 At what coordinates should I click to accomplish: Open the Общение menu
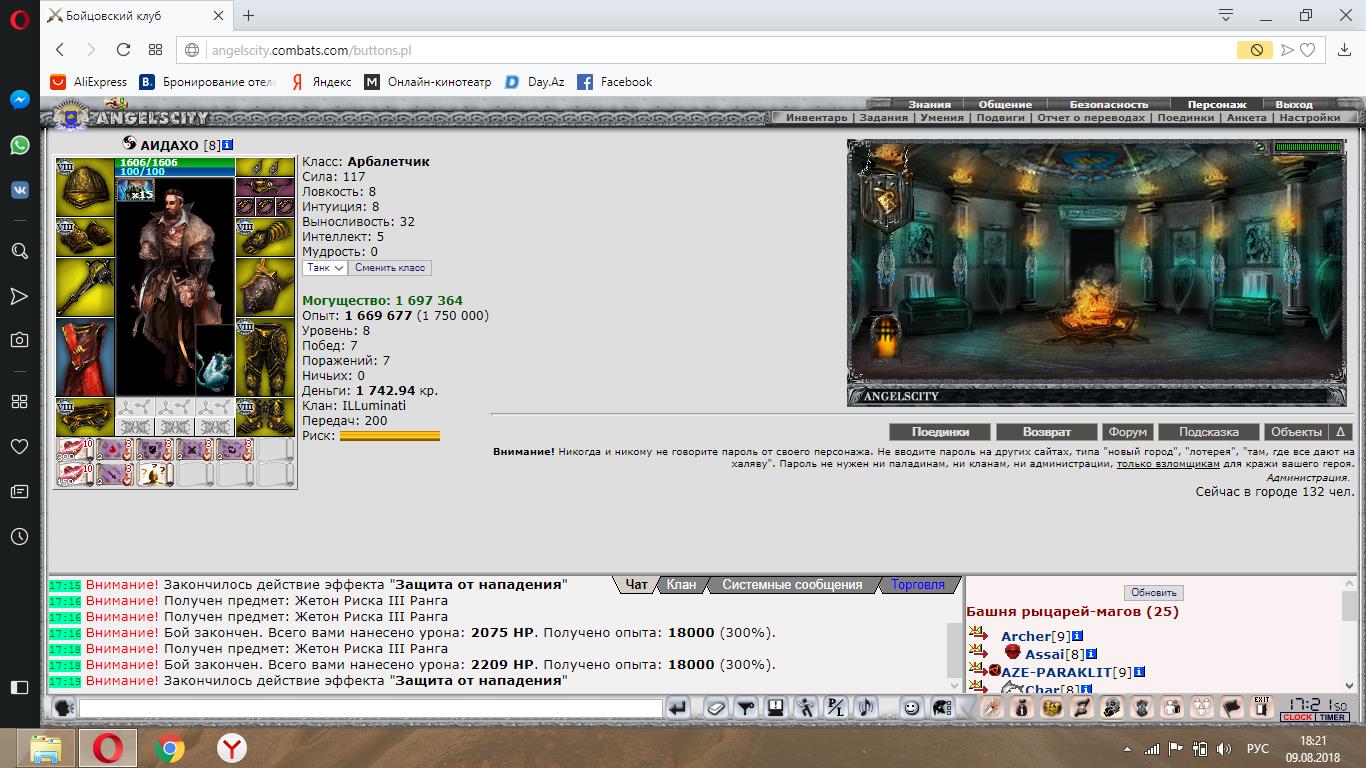click(x=1005, y=104)
